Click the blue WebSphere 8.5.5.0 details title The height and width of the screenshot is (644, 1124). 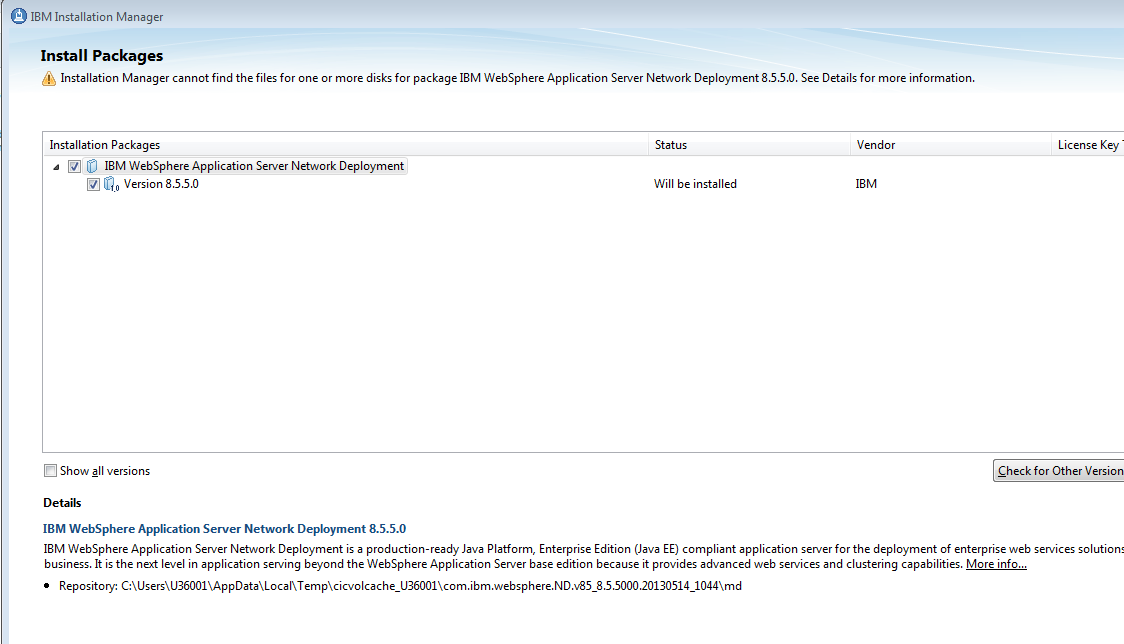224,529
